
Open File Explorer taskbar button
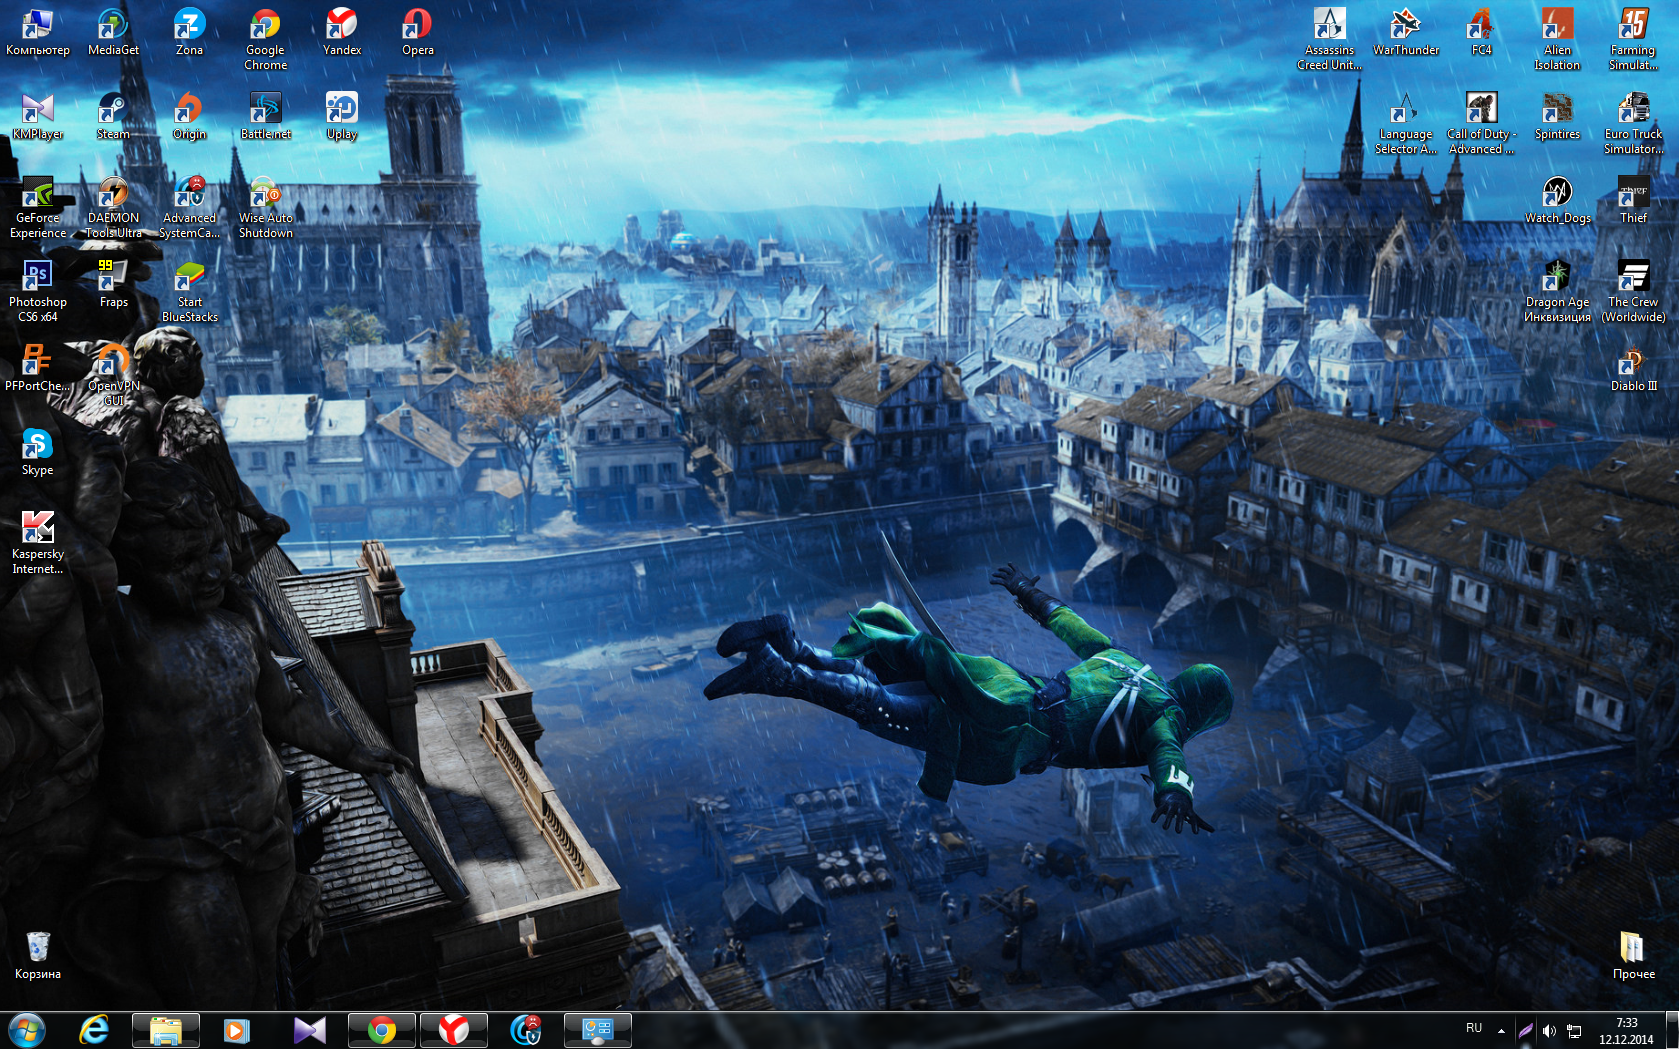166,1030
